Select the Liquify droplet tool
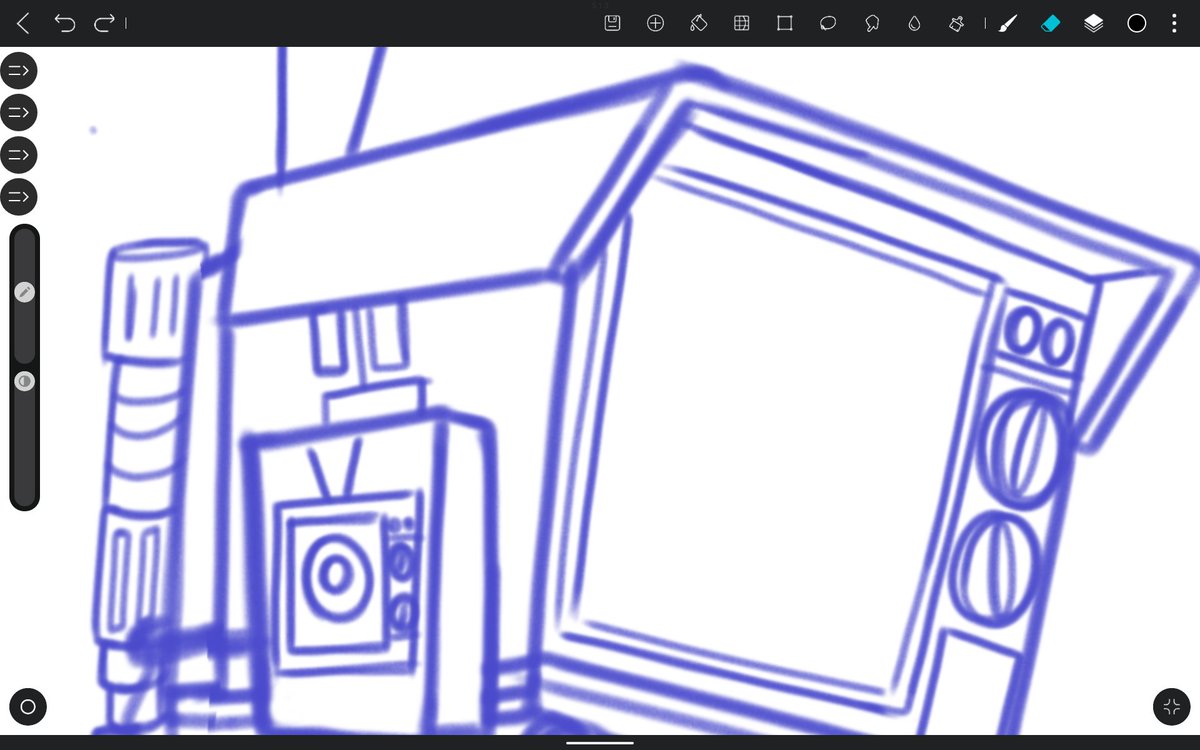The width and height of the screenshot is (1200, 750). pyautogui.click(x=914, y=22)
